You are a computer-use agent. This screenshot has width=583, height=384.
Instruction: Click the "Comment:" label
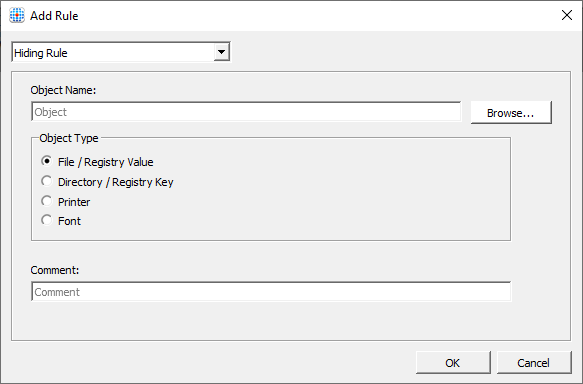click(x=55, y=270)
